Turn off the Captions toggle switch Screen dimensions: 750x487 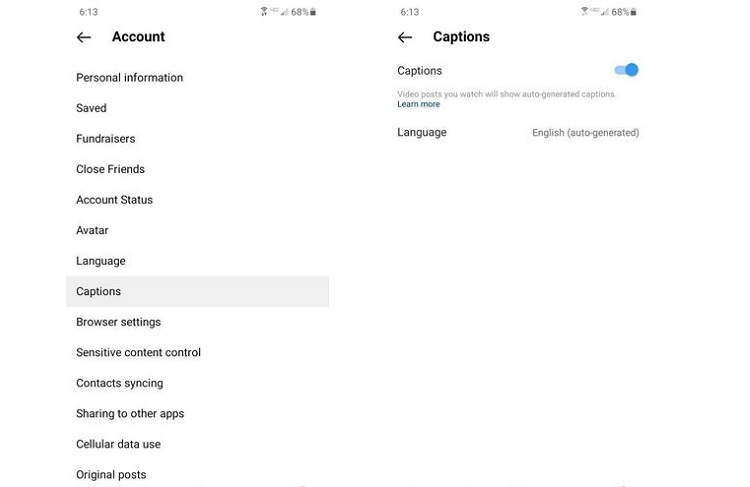(x=627, y=70)
